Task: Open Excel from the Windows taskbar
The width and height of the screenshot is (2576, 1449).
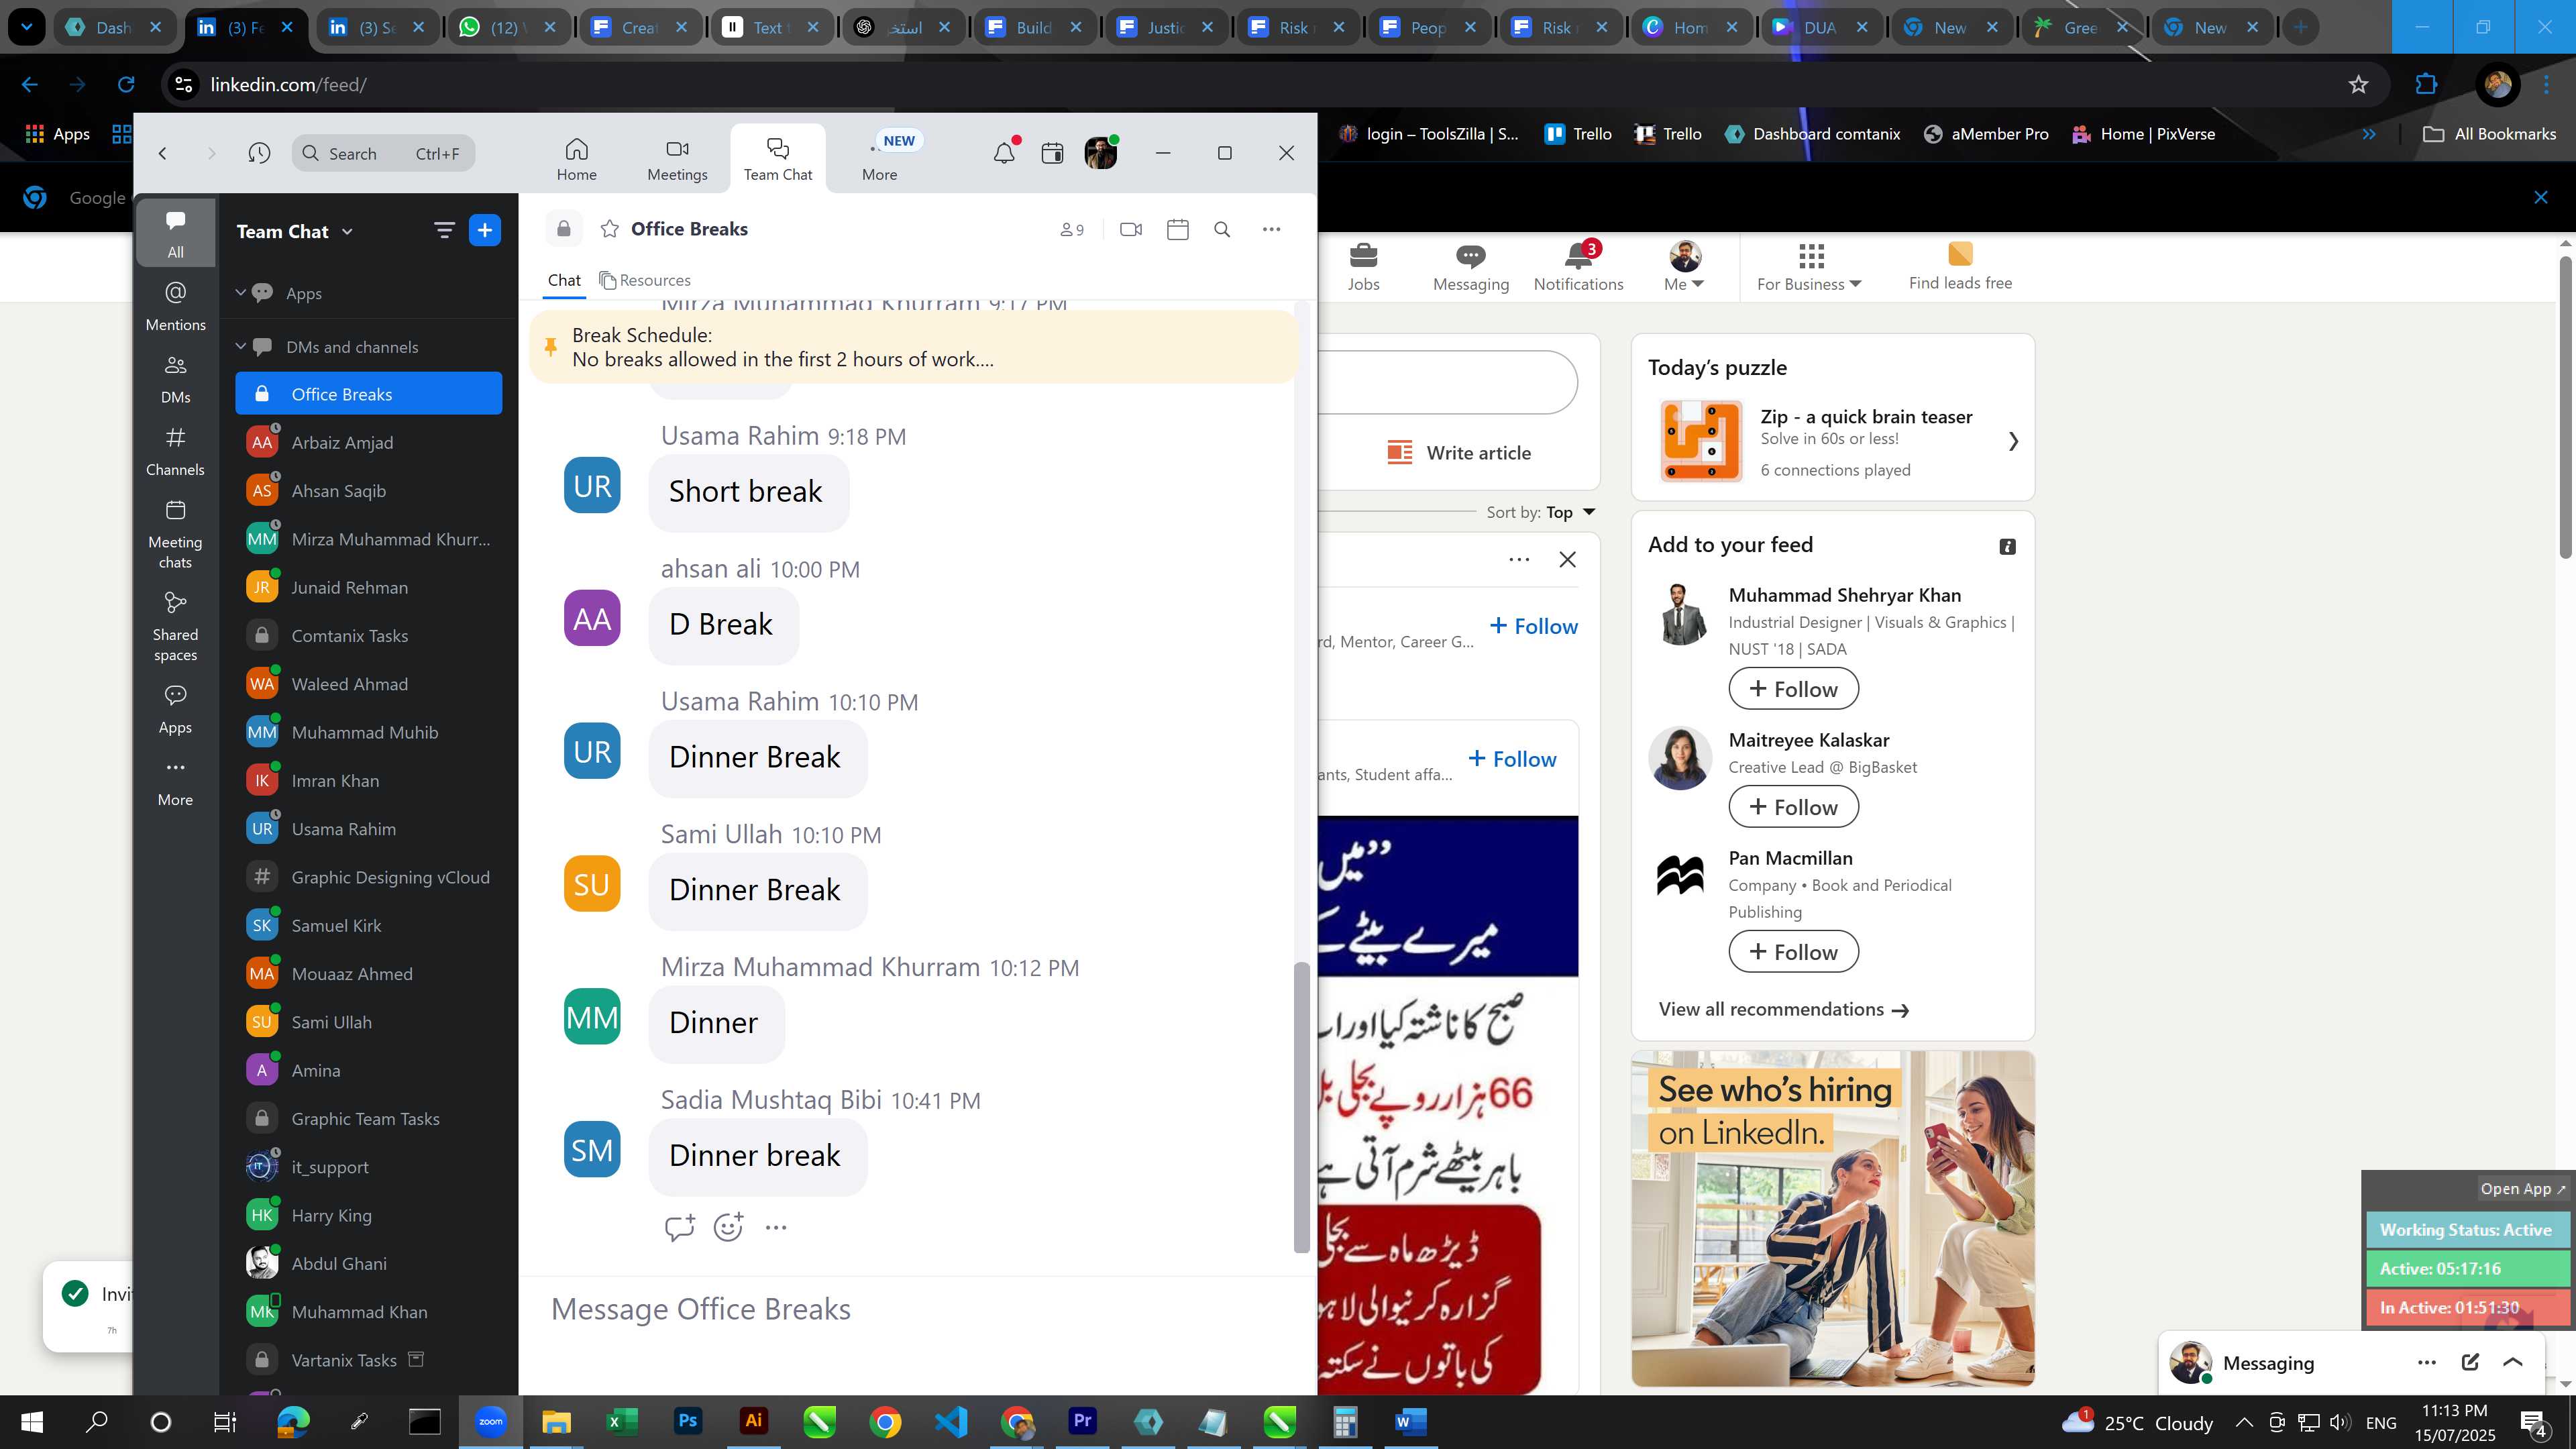Action: click(621, 1422)
